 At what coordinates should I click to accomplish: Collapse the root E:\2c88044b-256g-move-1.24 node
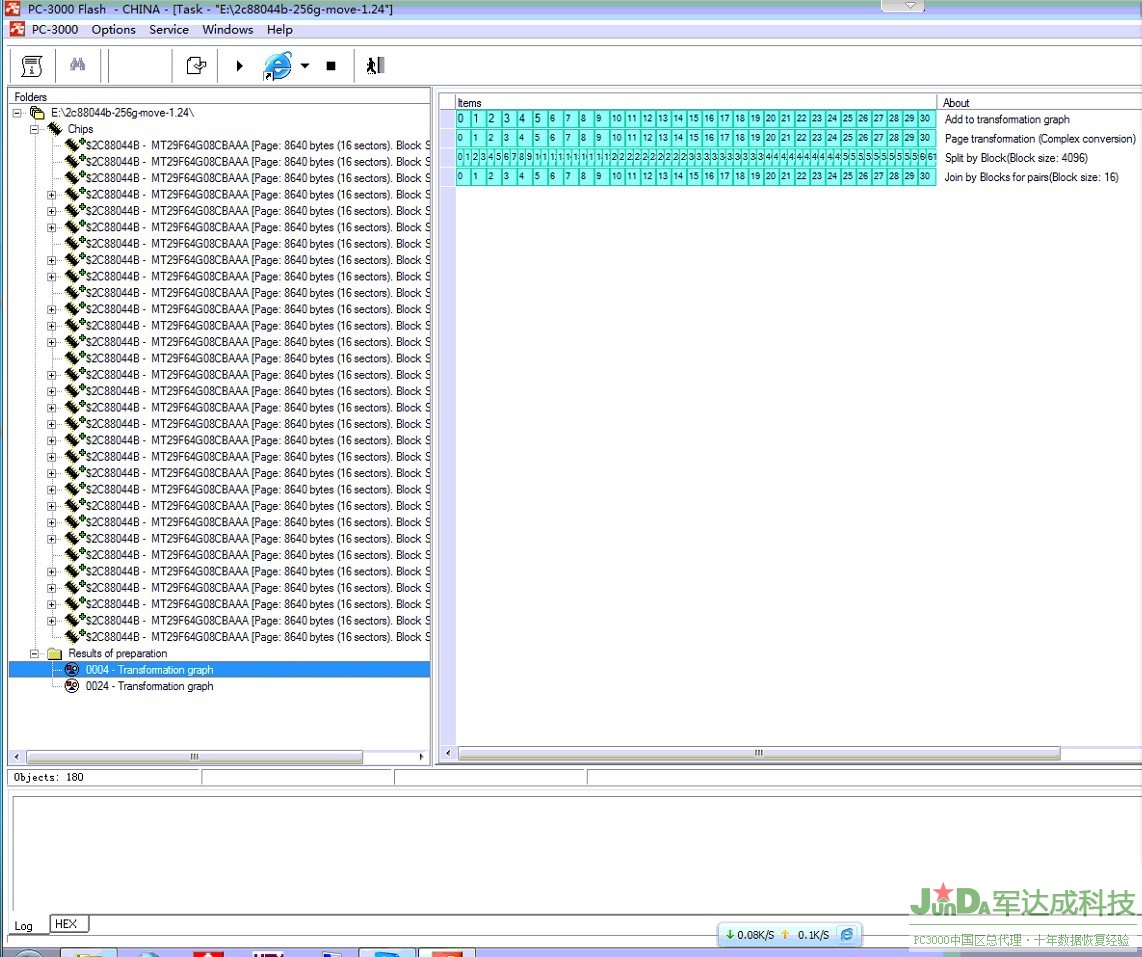18,113
